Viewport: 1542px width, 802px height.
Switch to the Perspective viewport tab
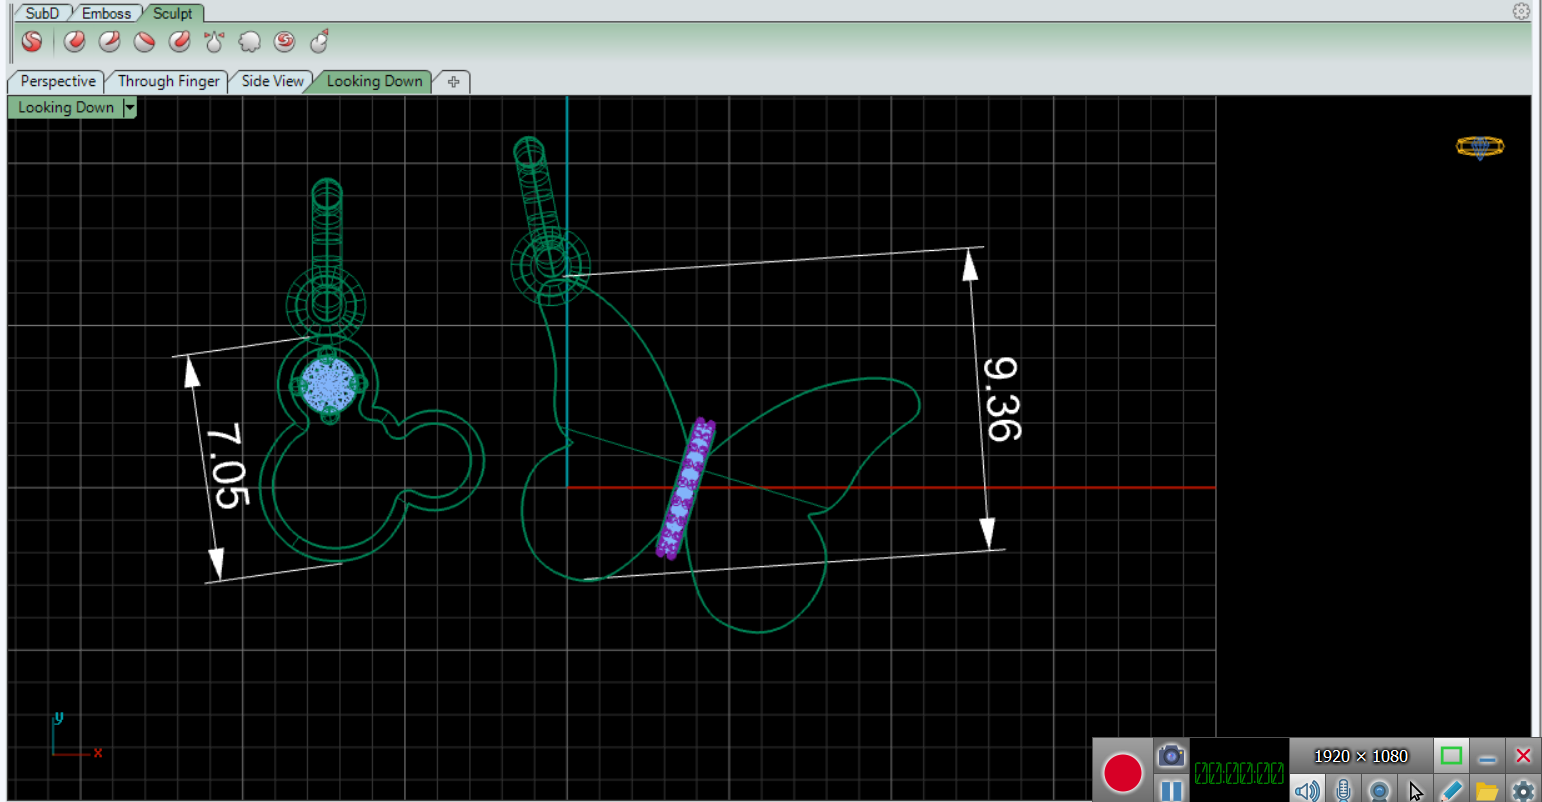tap(57, 81)
